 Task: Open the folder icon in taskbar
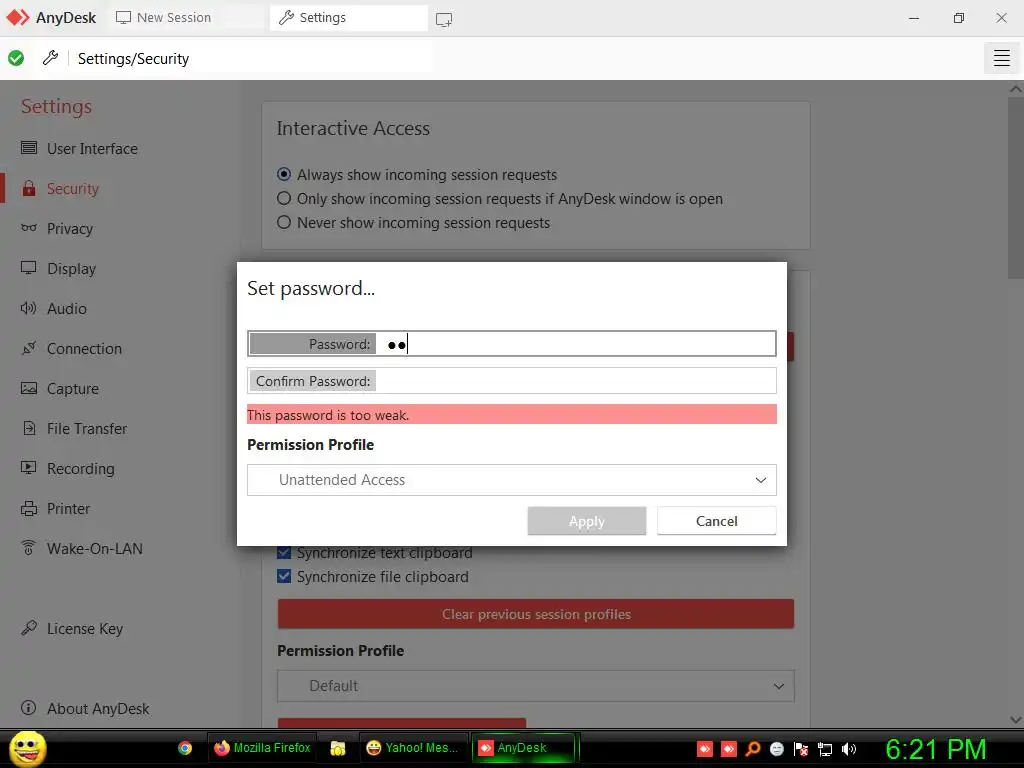point(338,748)
